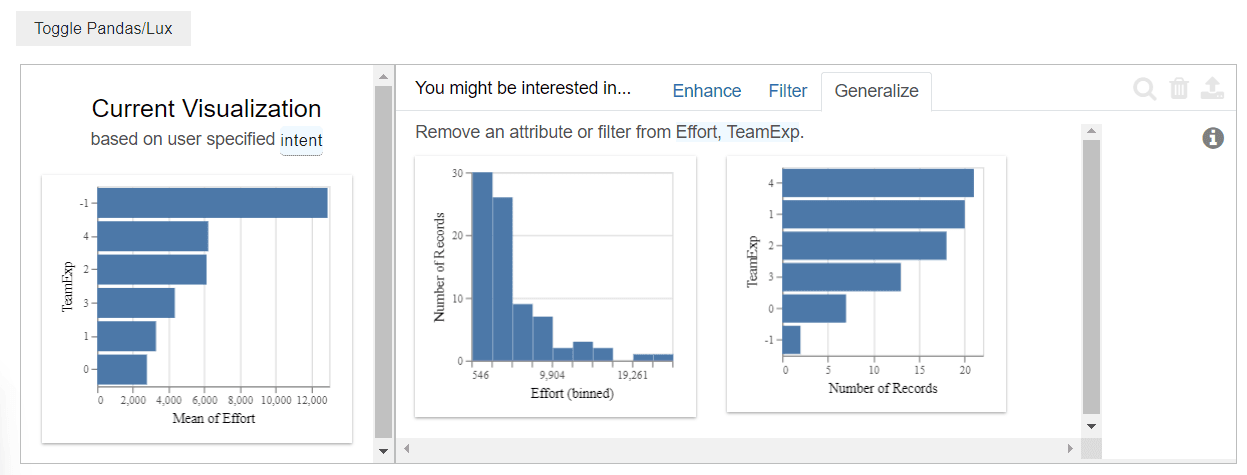Switch to the Enhance tab
Viewport: 1247px width, 475px height.
pos(707,91)
